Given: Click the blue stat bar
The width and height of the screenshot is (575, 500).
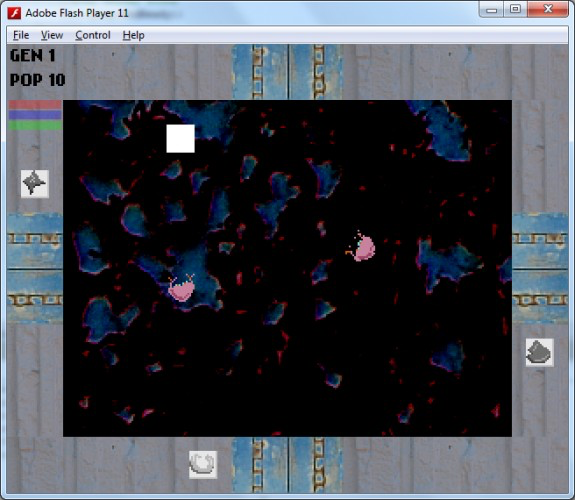Looking at the screenshot, I should pyautogui.click(x=35, y=115).
